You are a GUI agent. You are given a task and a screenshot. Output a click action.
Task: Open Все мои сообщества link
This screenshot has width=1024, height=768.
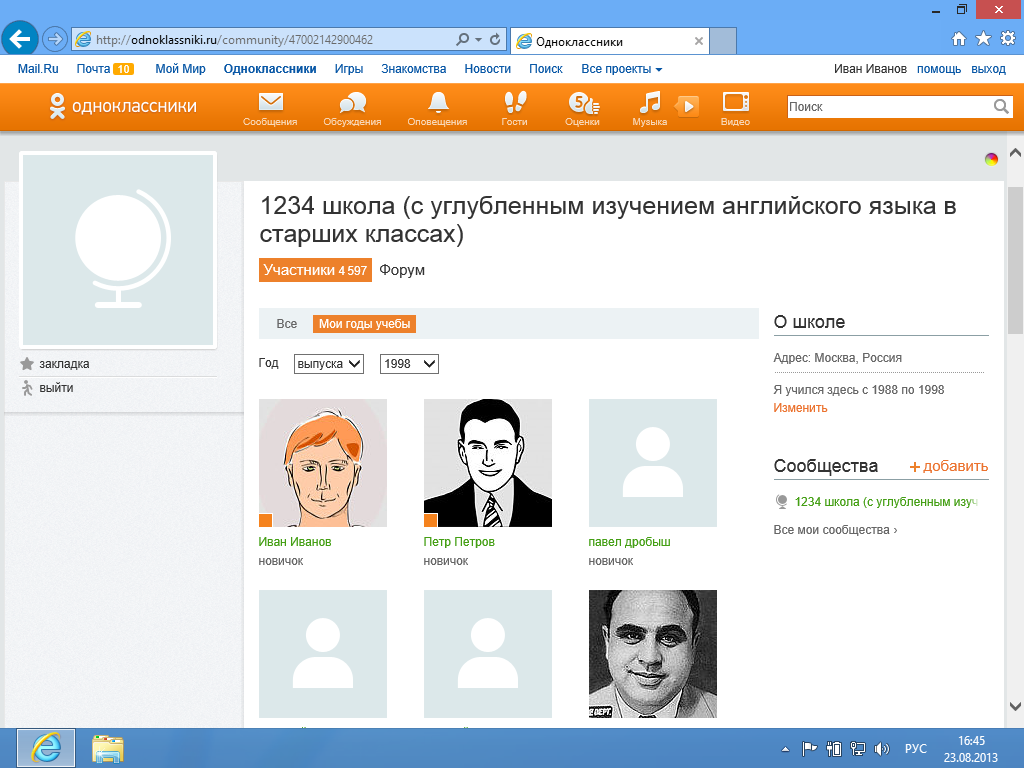coord(835,530)
